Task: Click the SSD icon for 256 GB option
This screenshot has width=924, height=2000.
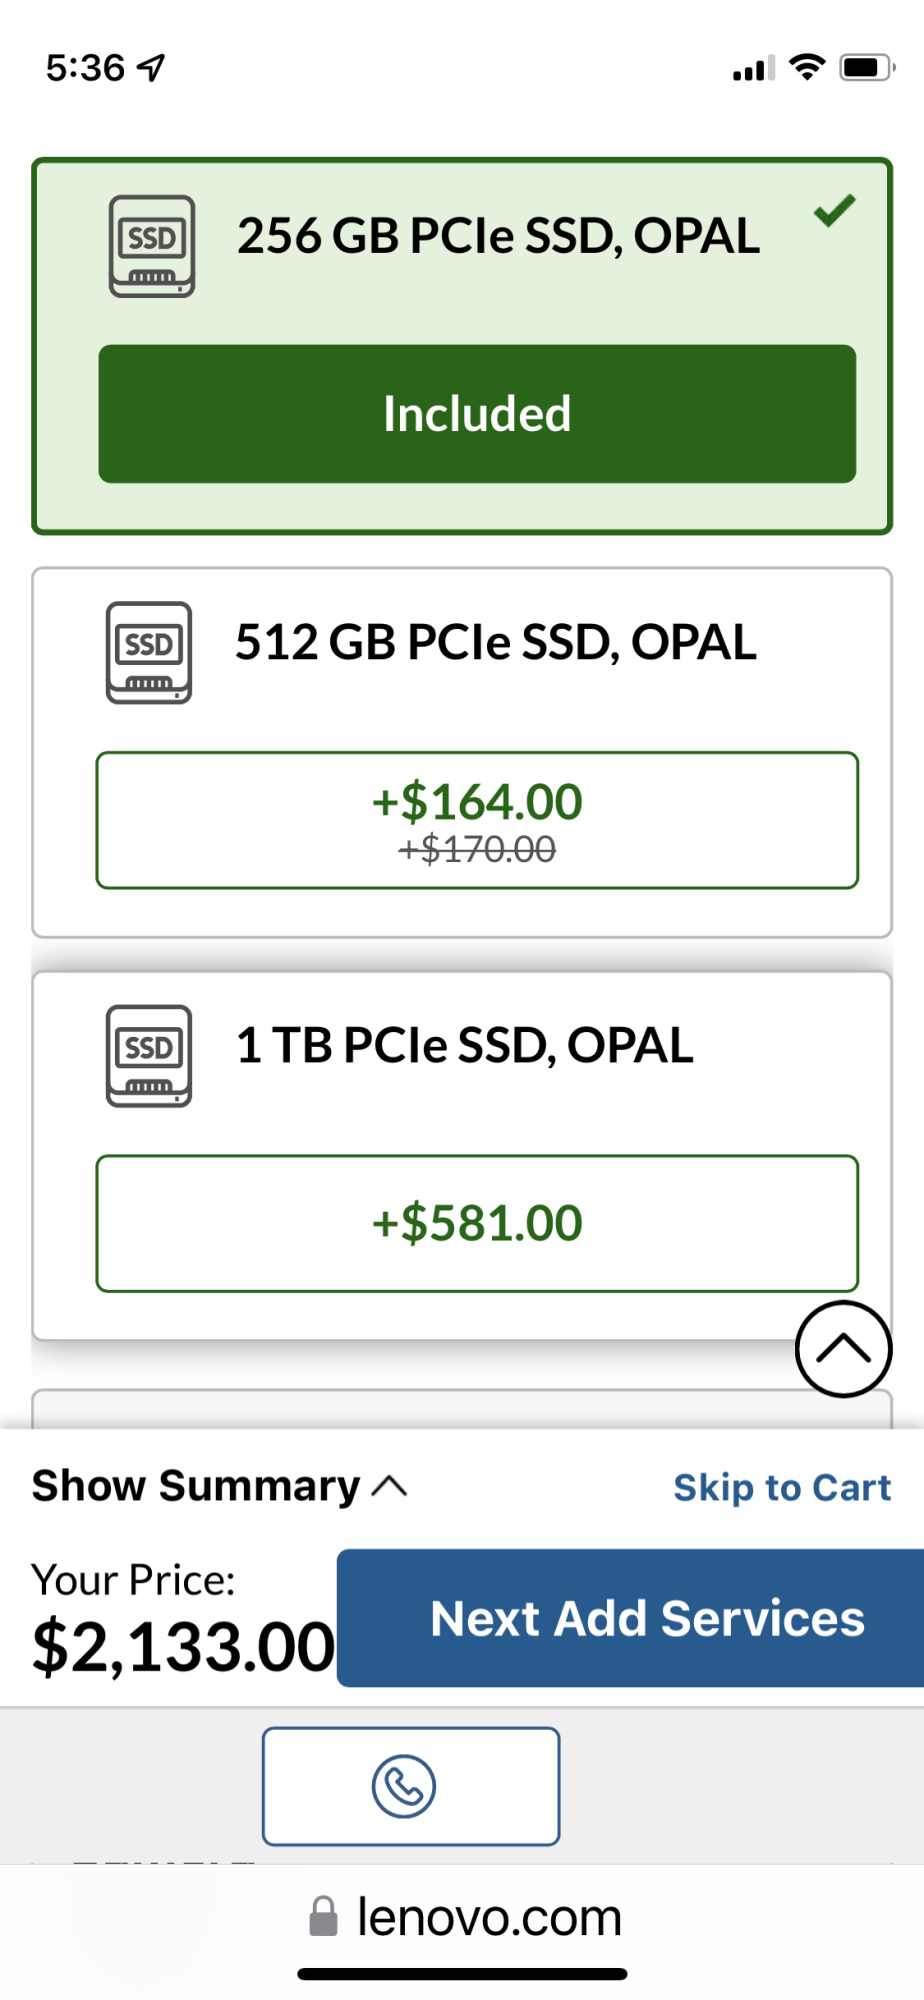Action: 152,246
